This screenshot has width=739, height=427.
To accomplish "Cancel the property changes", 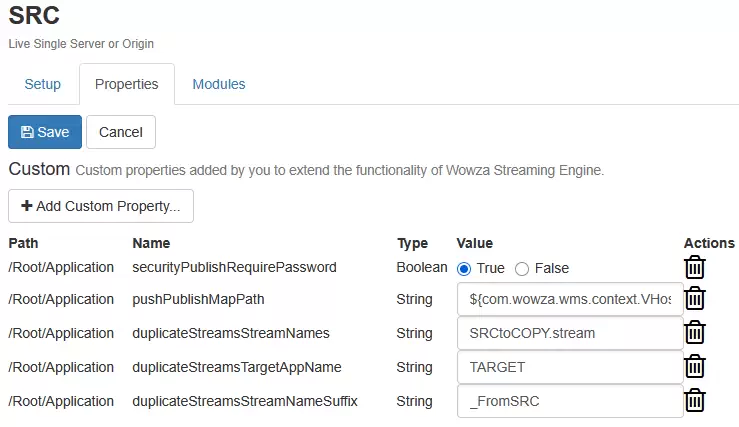I will pyautogui.click(x=121, y=132).
